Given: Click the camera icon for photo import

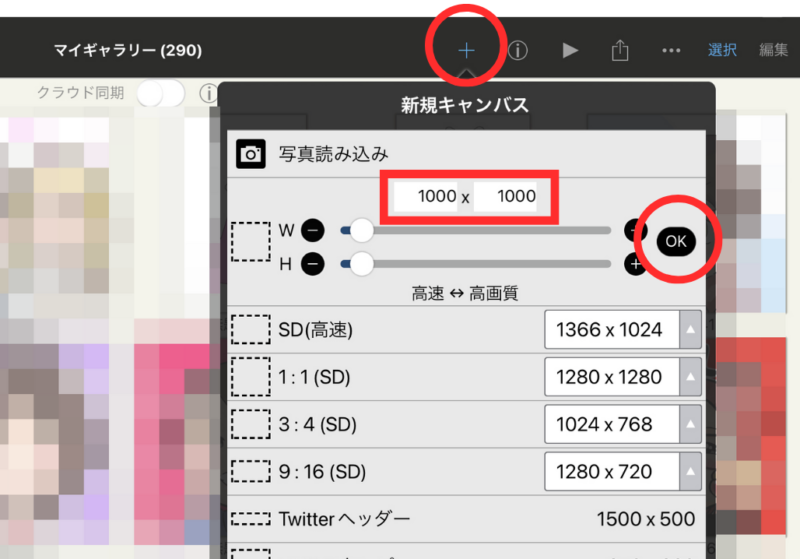Looking at the screenshot, I should point(250,154).
